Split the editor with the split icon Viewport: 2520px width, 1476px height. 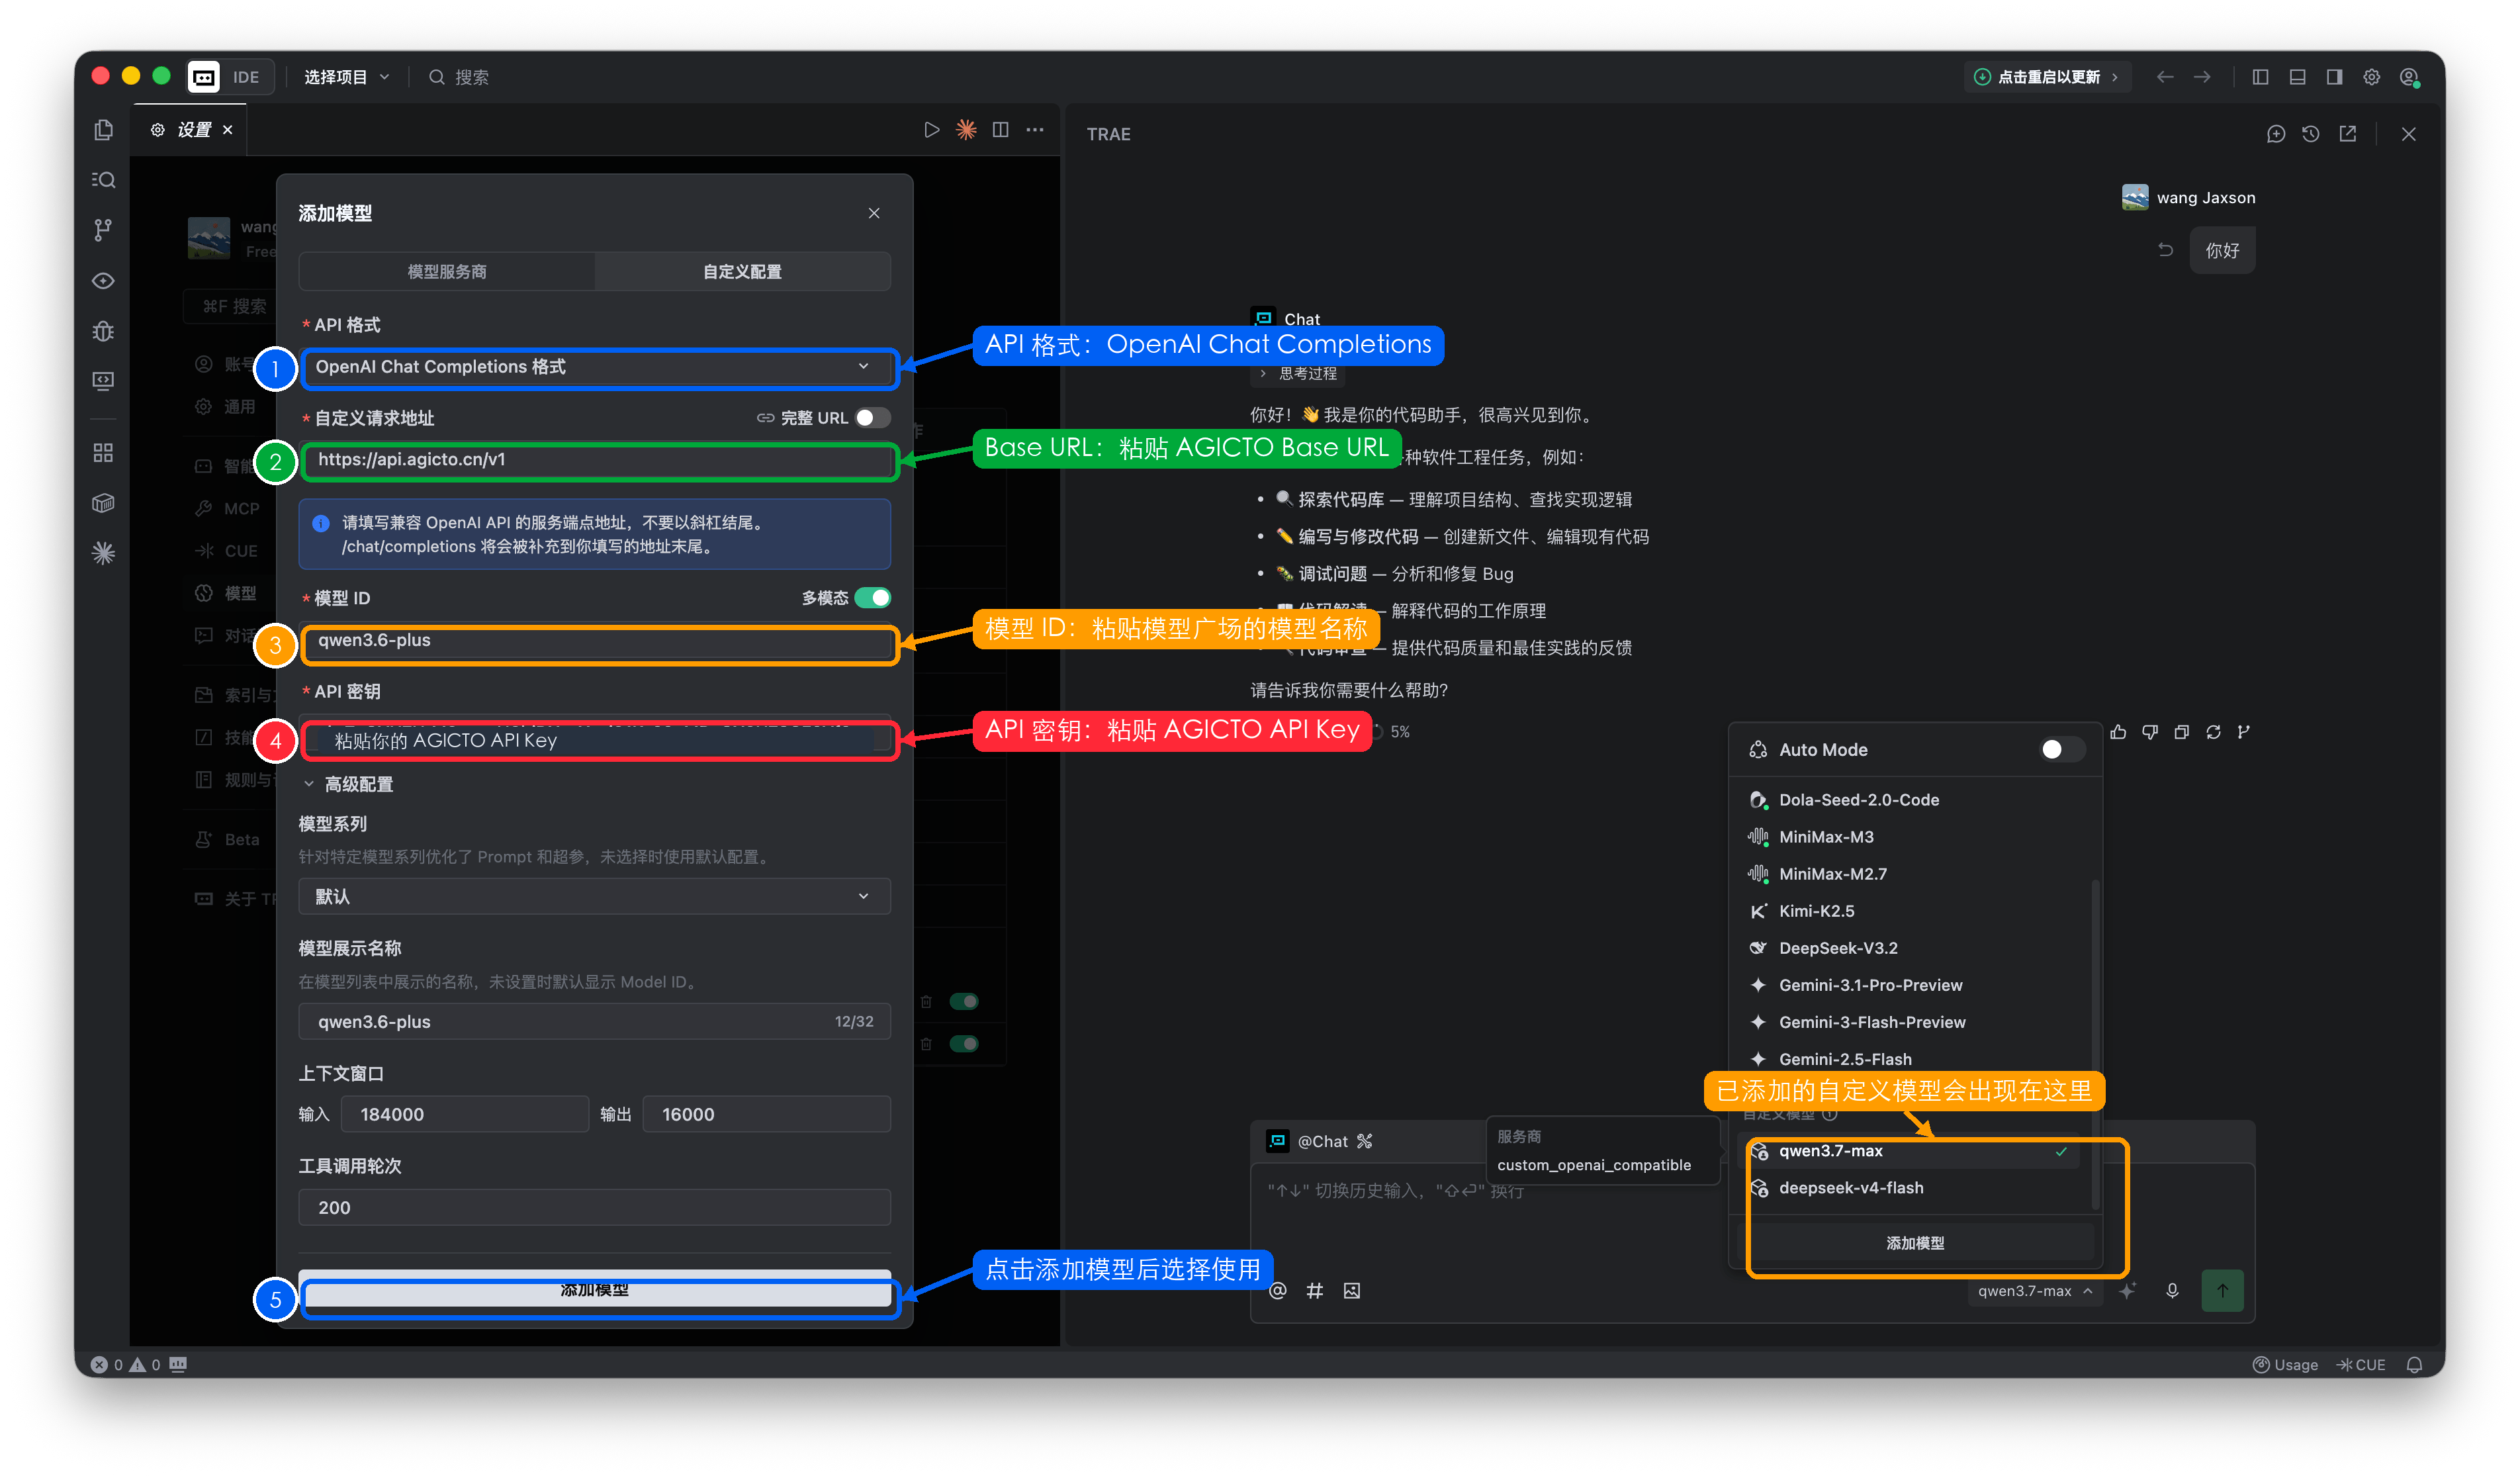click(x=1000, y=130)
